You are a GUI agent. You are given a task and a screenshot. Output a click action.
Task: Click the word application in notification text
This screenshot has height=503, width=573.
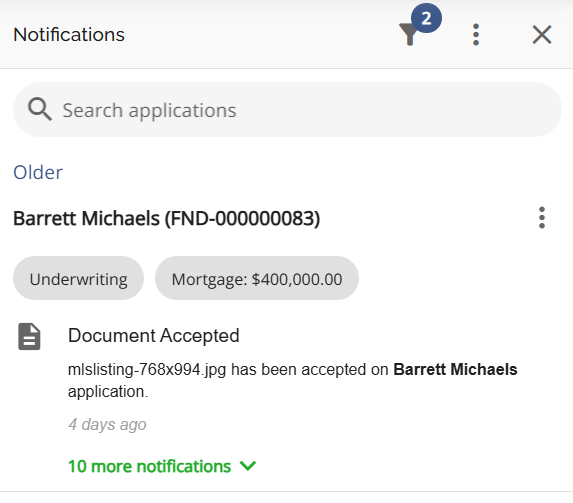(108, 392)
